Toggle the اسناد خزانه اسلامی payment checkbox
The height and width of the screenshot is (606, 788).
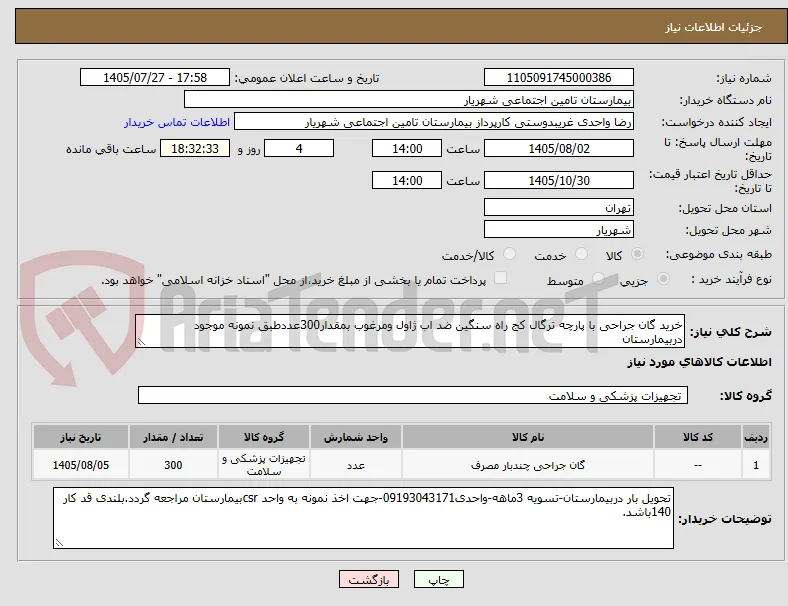[501, 278]
